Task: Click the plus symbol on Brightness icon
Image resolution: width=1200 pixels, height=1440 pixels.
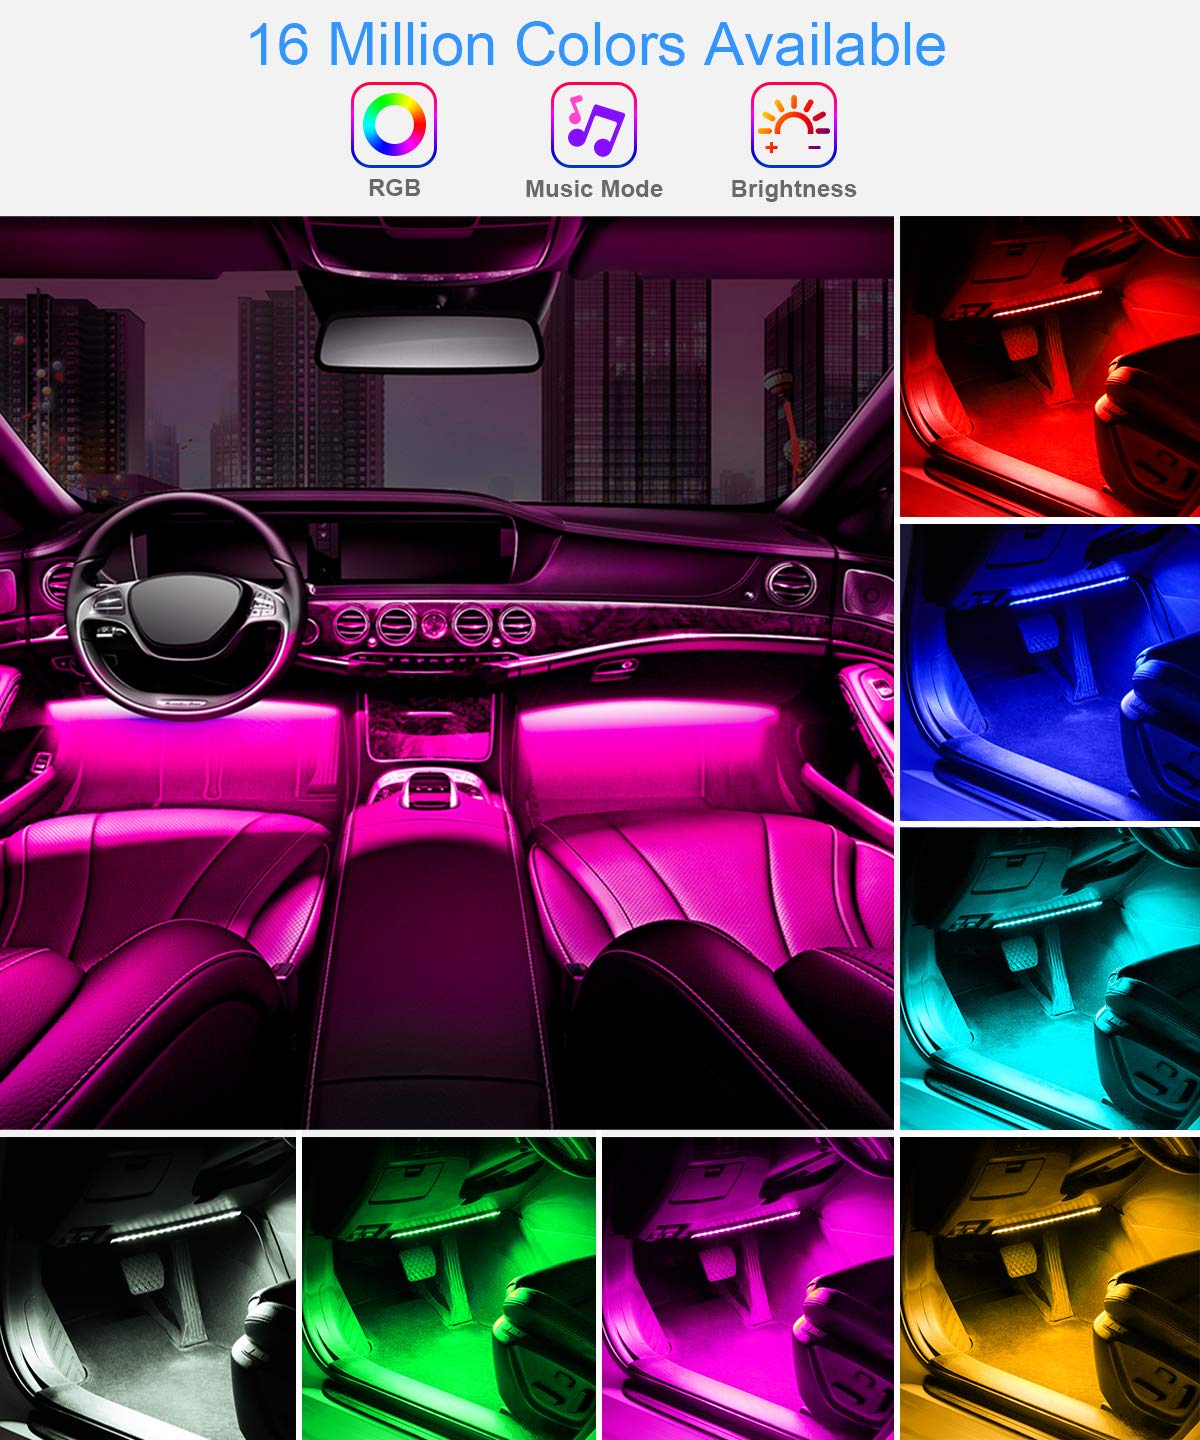Action: coord(771,146)
